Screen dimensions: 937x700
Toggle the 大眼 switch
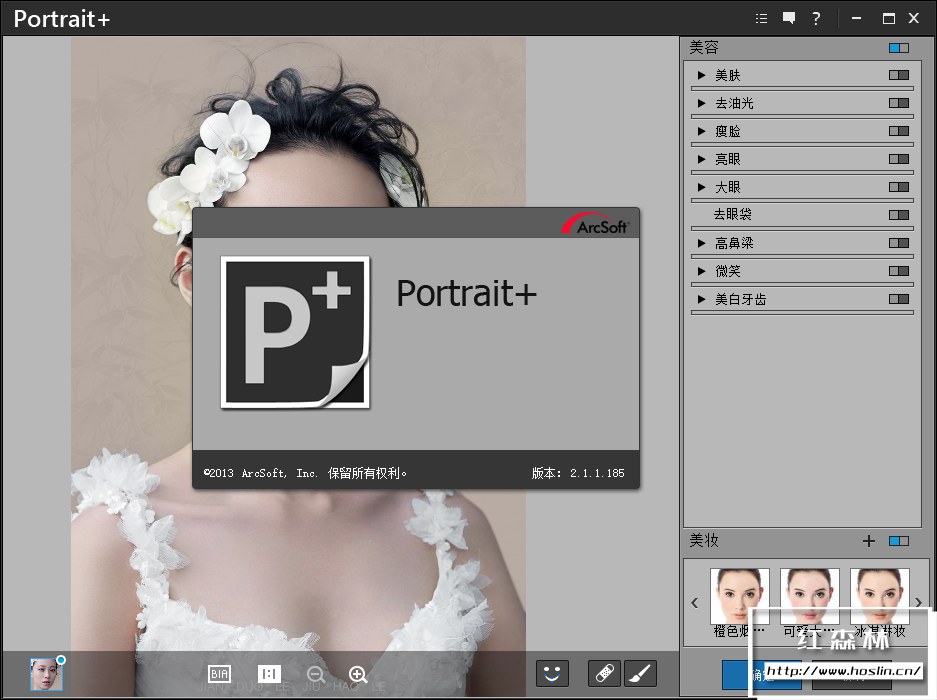(899, 187)
